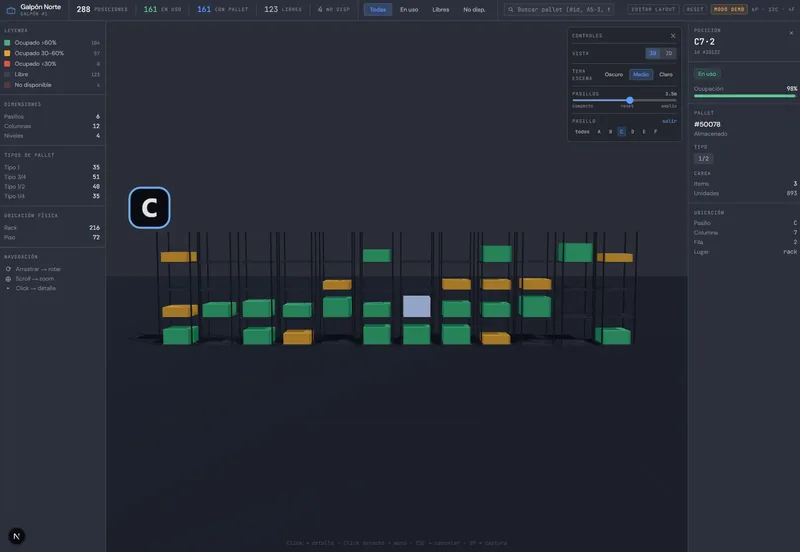Switch the view to 2D
Screen dimensions: 800x552
click(668, 53)
